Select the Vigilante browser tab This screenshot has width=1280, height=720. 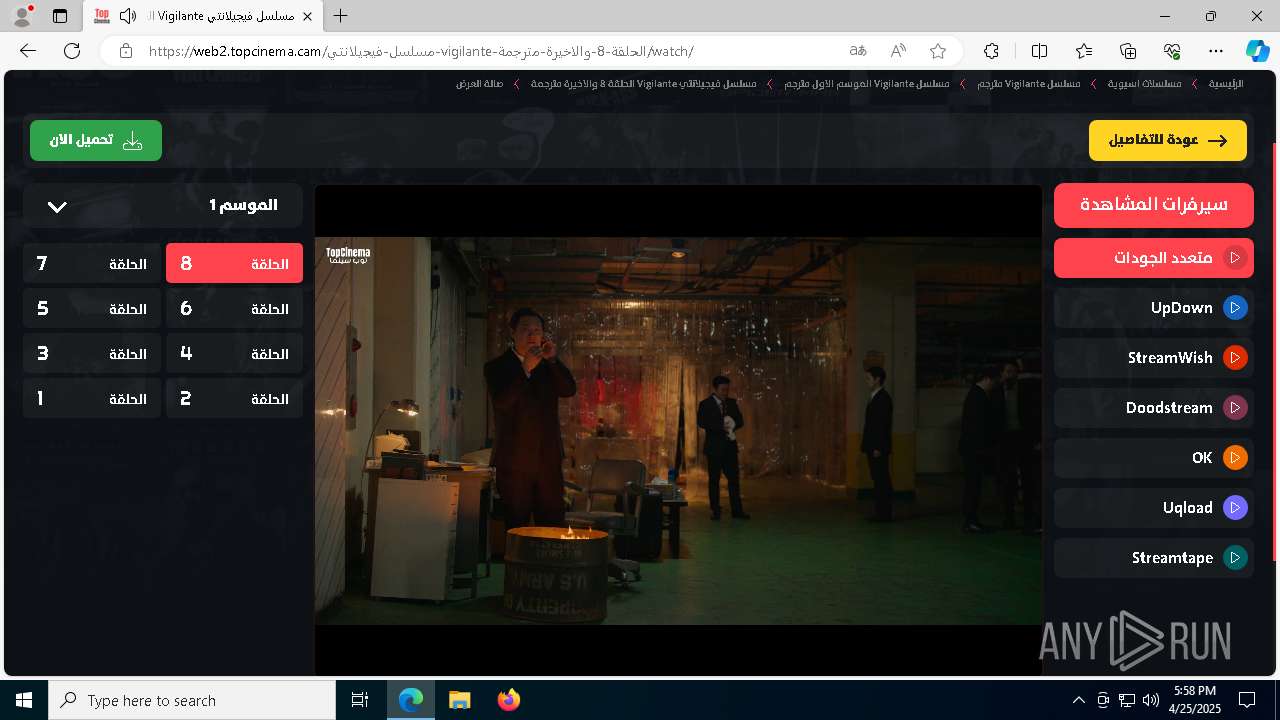(x=205, y=16)
